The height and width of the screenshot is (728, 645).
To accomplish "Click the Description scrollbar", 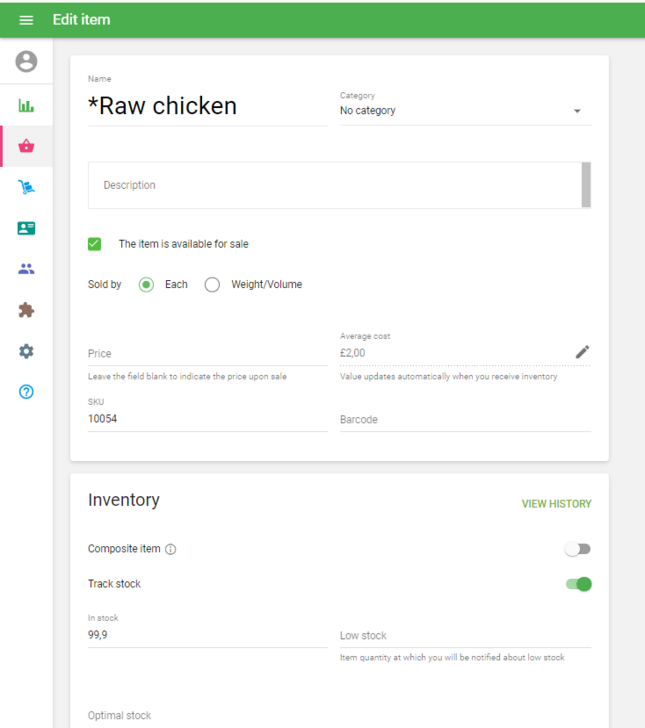I will pyautogui.click(x=586, y=185).
